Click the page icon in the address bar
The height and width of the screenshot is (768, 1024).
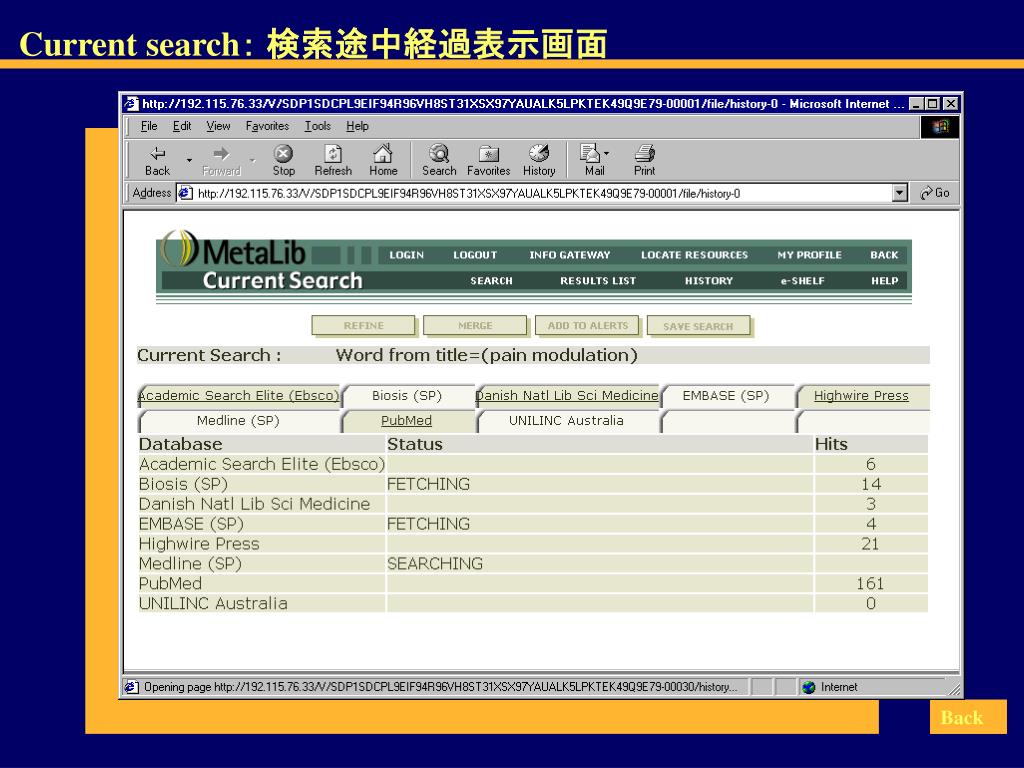tap(185, 193)
